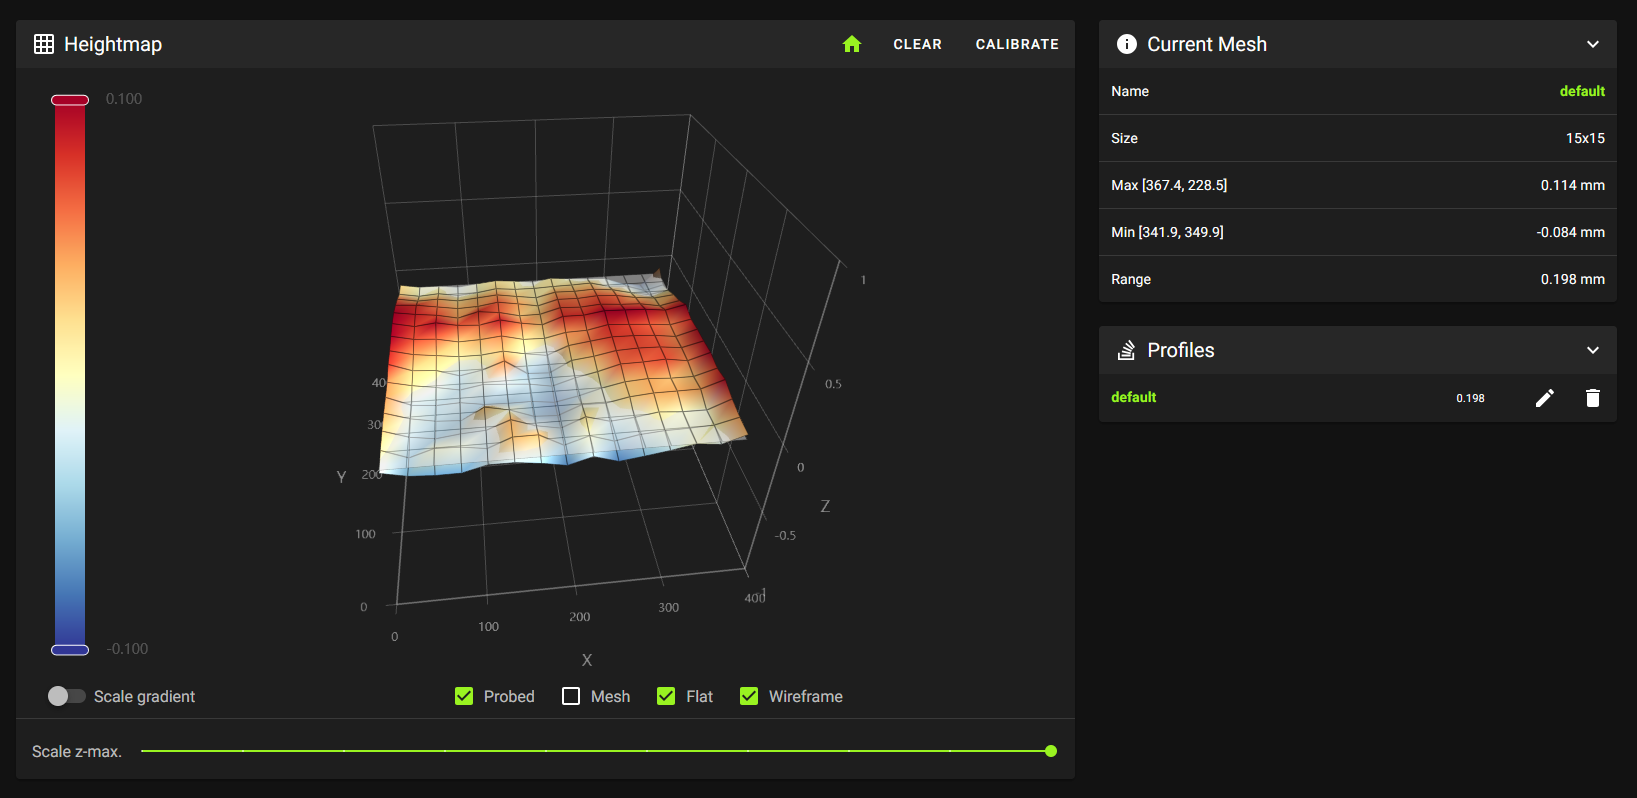This screenshot has width=1637, height=798.
Task: Click the Range value 0.198 mm
Action: click(x=1572, y=279)
